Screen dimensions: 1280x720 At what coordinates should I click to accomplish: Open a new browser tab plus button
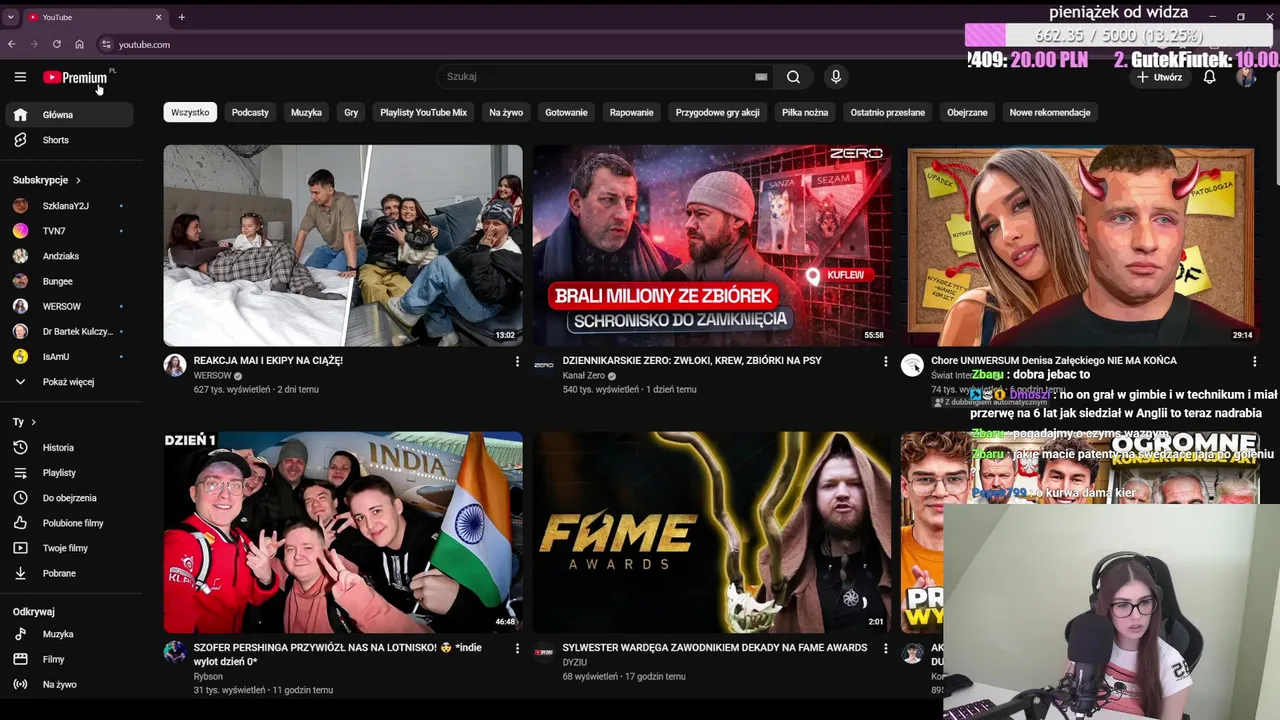tap(181, 17)
